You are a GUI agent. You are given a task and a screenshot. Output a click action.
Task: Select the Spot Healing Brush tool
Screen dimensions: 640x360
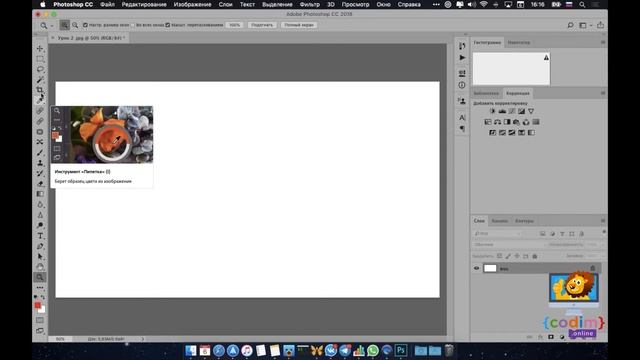coord(40,111)
